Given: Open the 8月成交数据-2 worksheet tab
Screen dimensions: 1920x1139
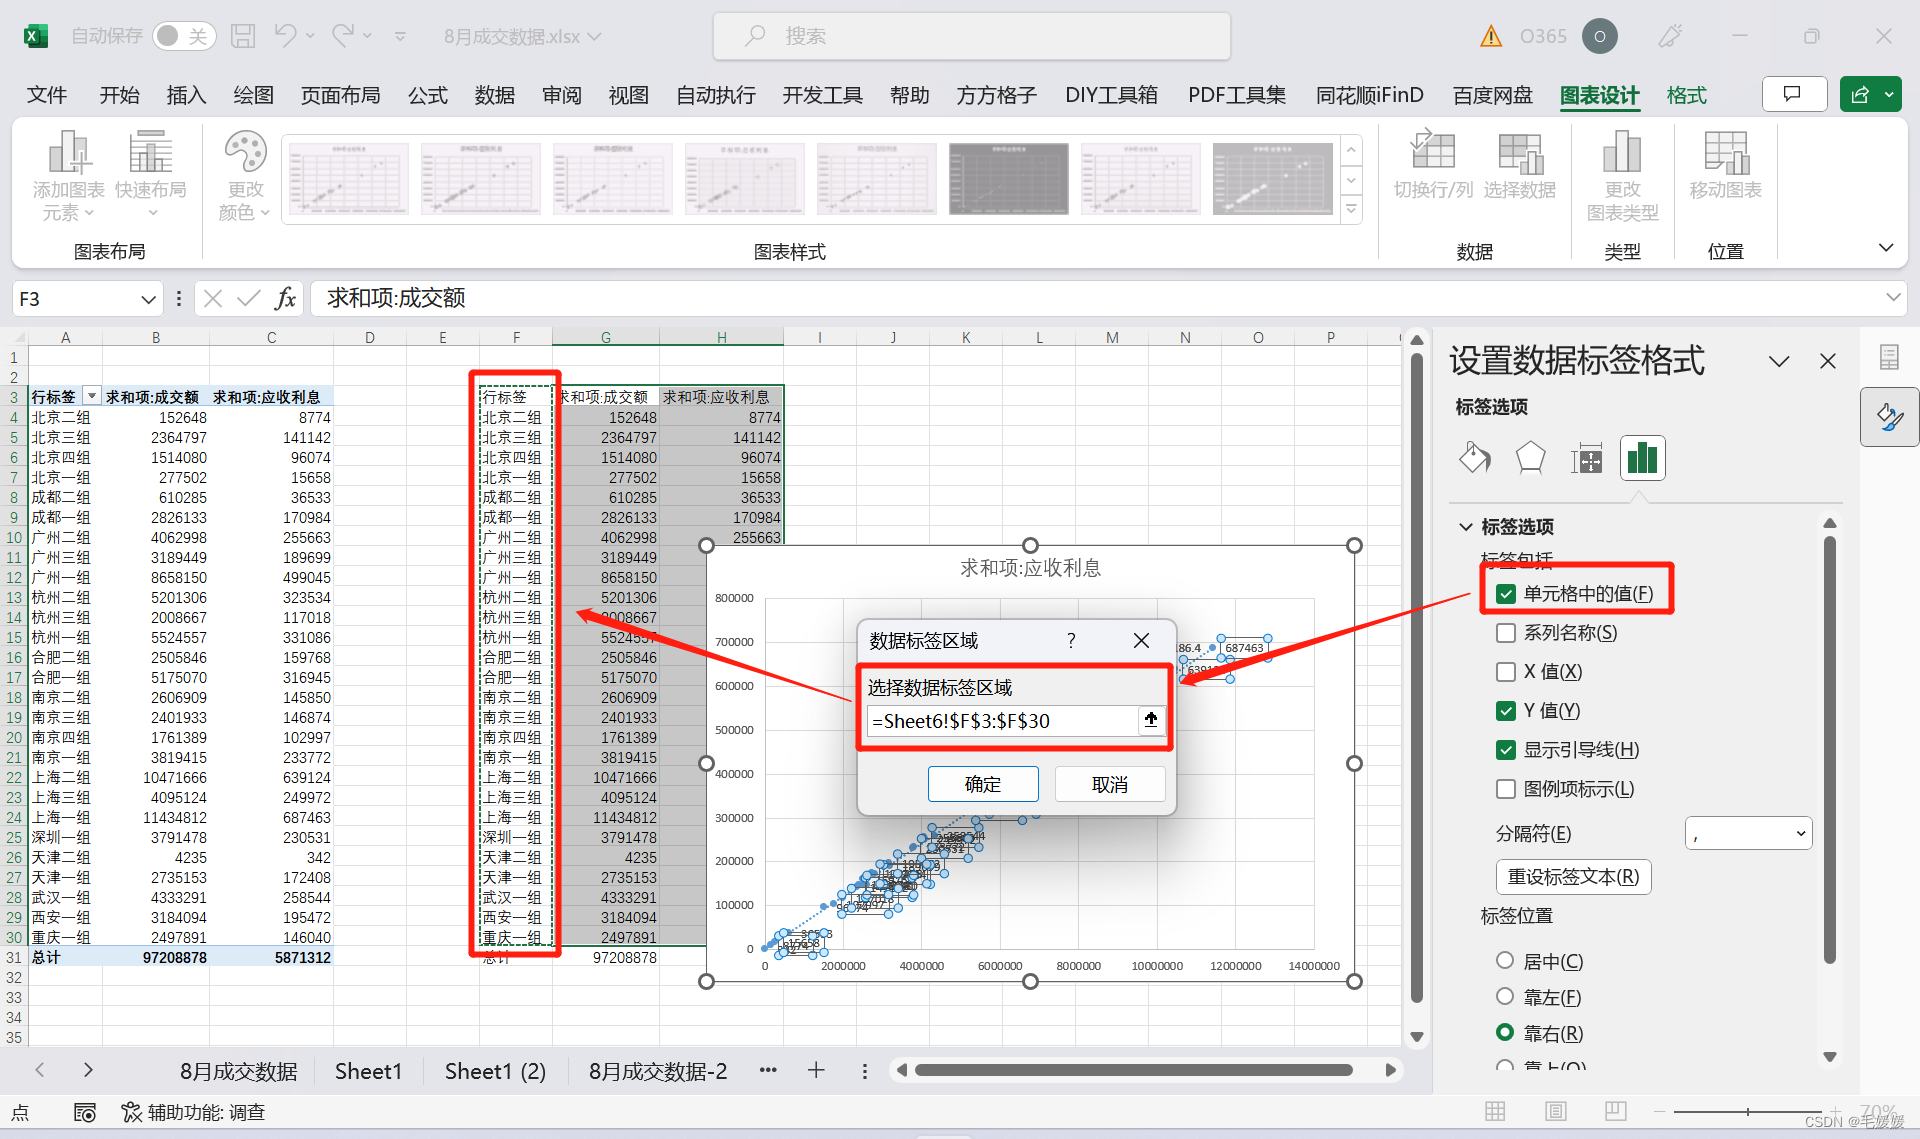Looking at the screenshot, I should [x=657, y=1071].
